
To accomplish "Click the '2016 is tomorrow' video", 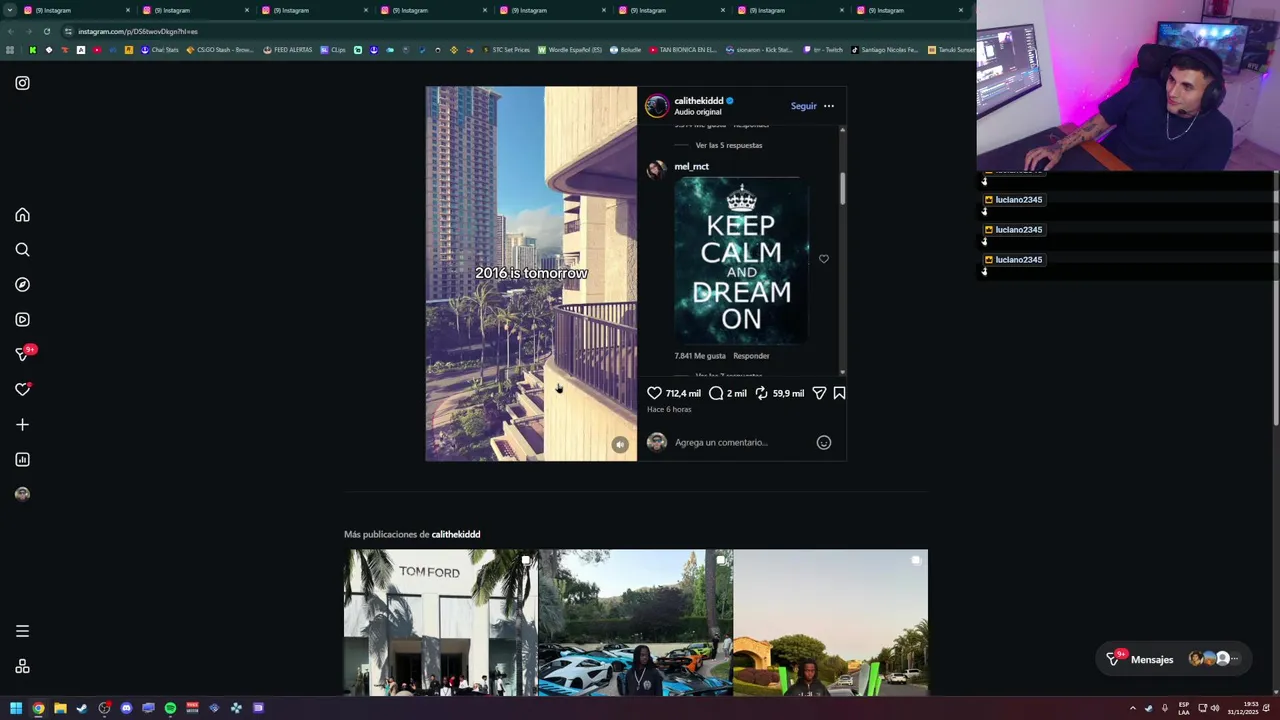I will pyautogui.click(x=531, y=274).
